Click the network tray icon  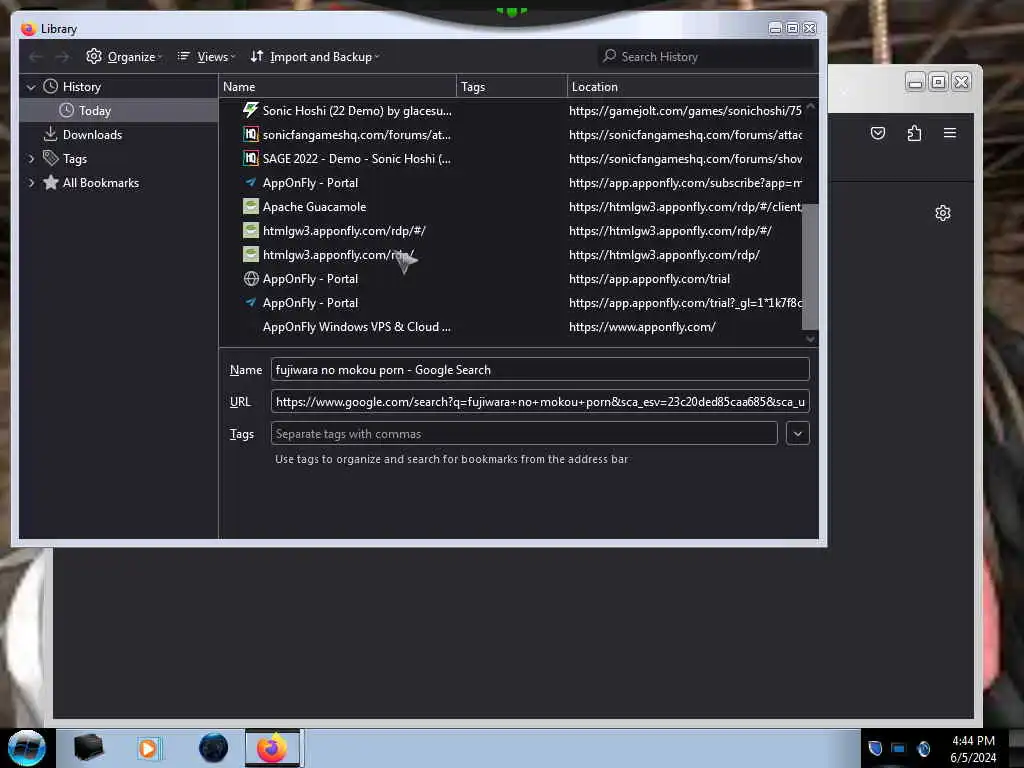pyautogui.click(x=899, y=748)
